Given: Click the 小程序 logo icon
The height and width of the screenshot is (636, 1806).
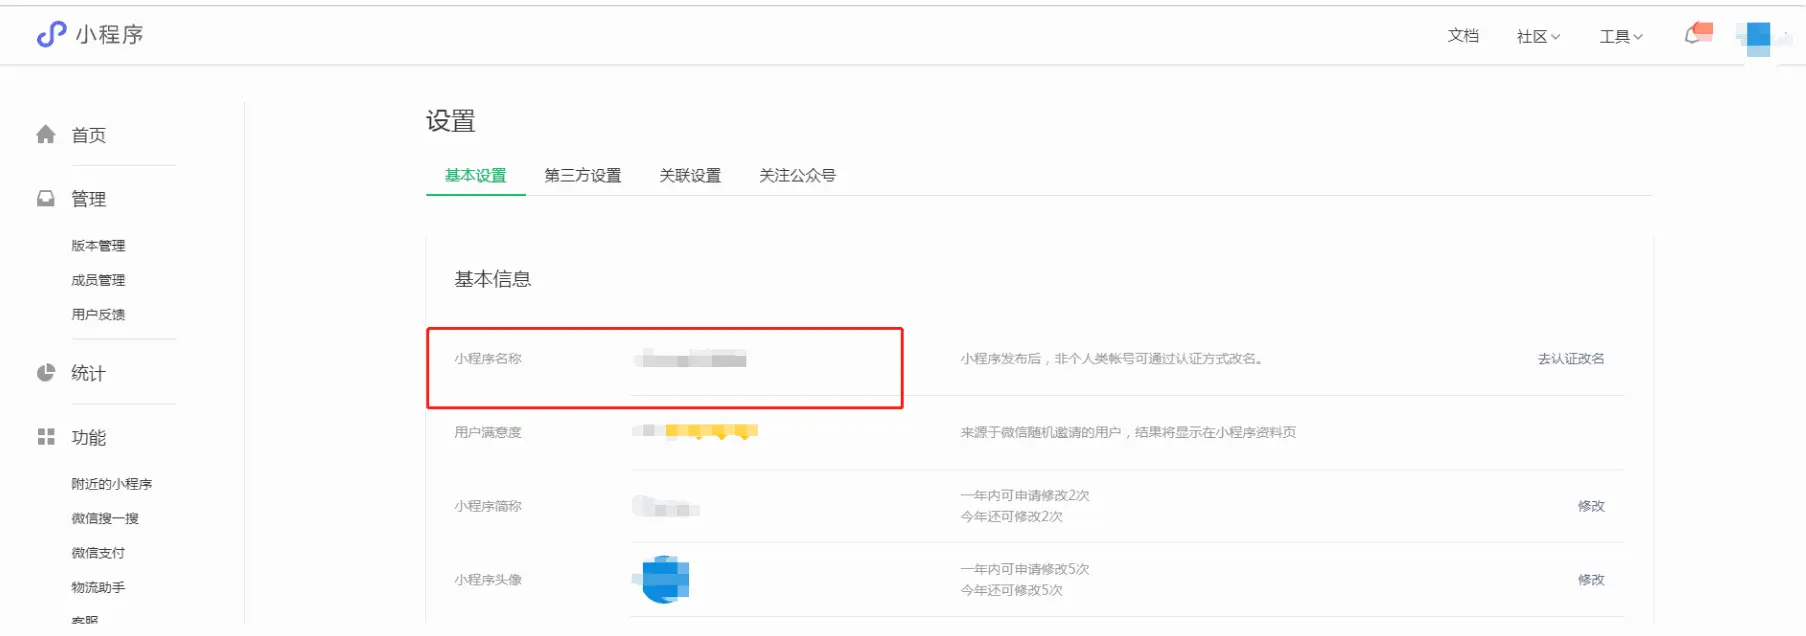Looking at the screenshot, I should (x=51, y=35).
